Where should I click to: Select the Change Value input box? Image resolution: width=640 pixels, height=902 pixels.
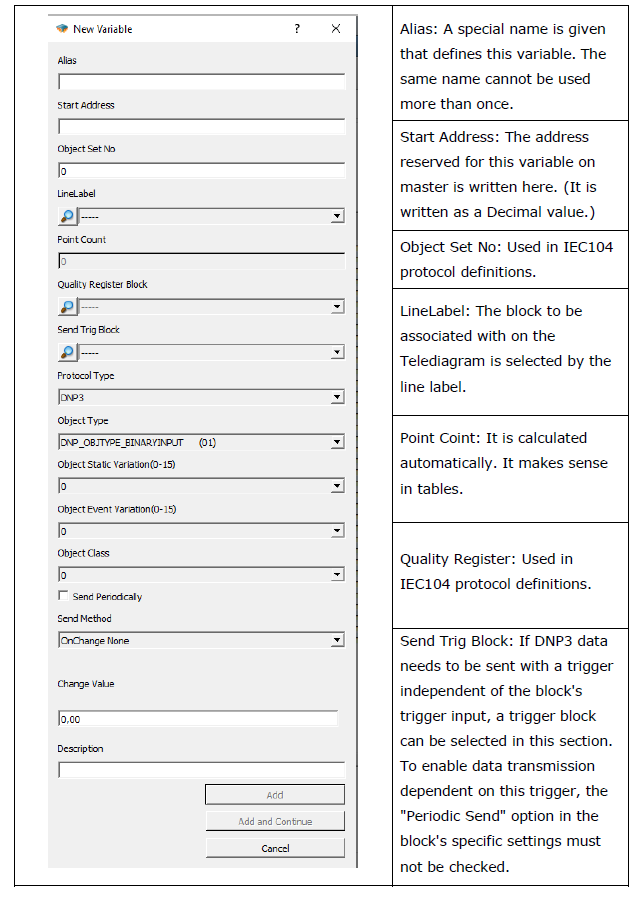point(198,718)
